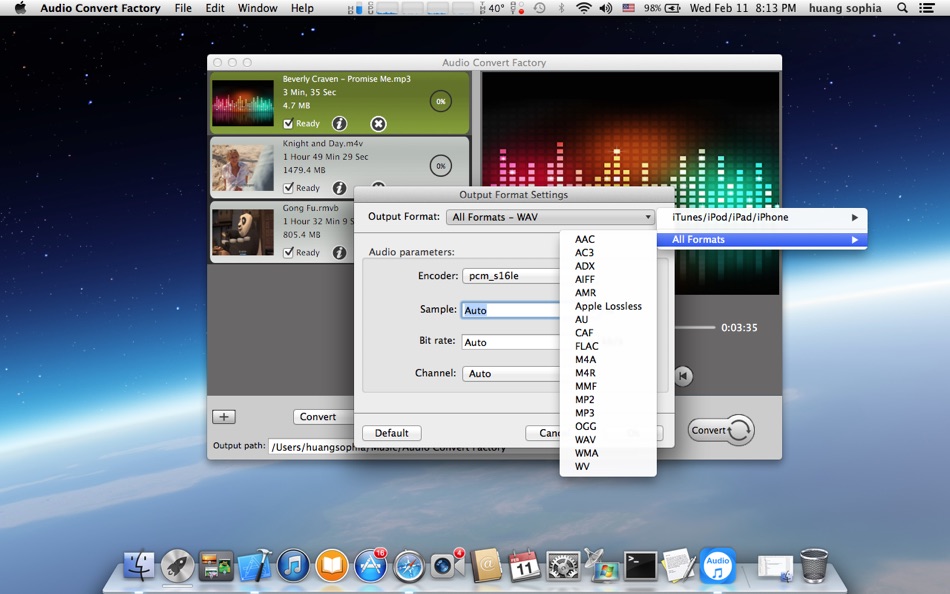Screen dimensions: 950x594
Task: Click 0% progress circle of Knight and Day.m4v
Action: [440, 165]
